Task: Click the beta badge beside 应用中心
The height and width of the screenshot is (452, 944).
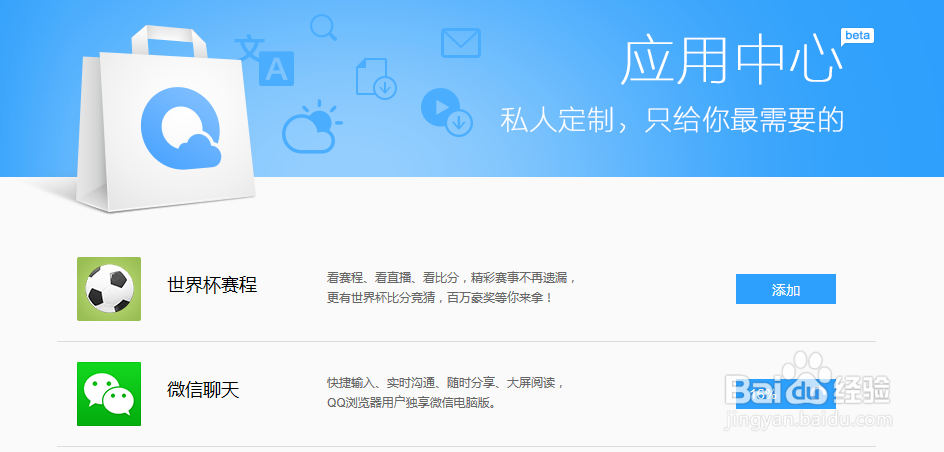Action: point(857,36)
